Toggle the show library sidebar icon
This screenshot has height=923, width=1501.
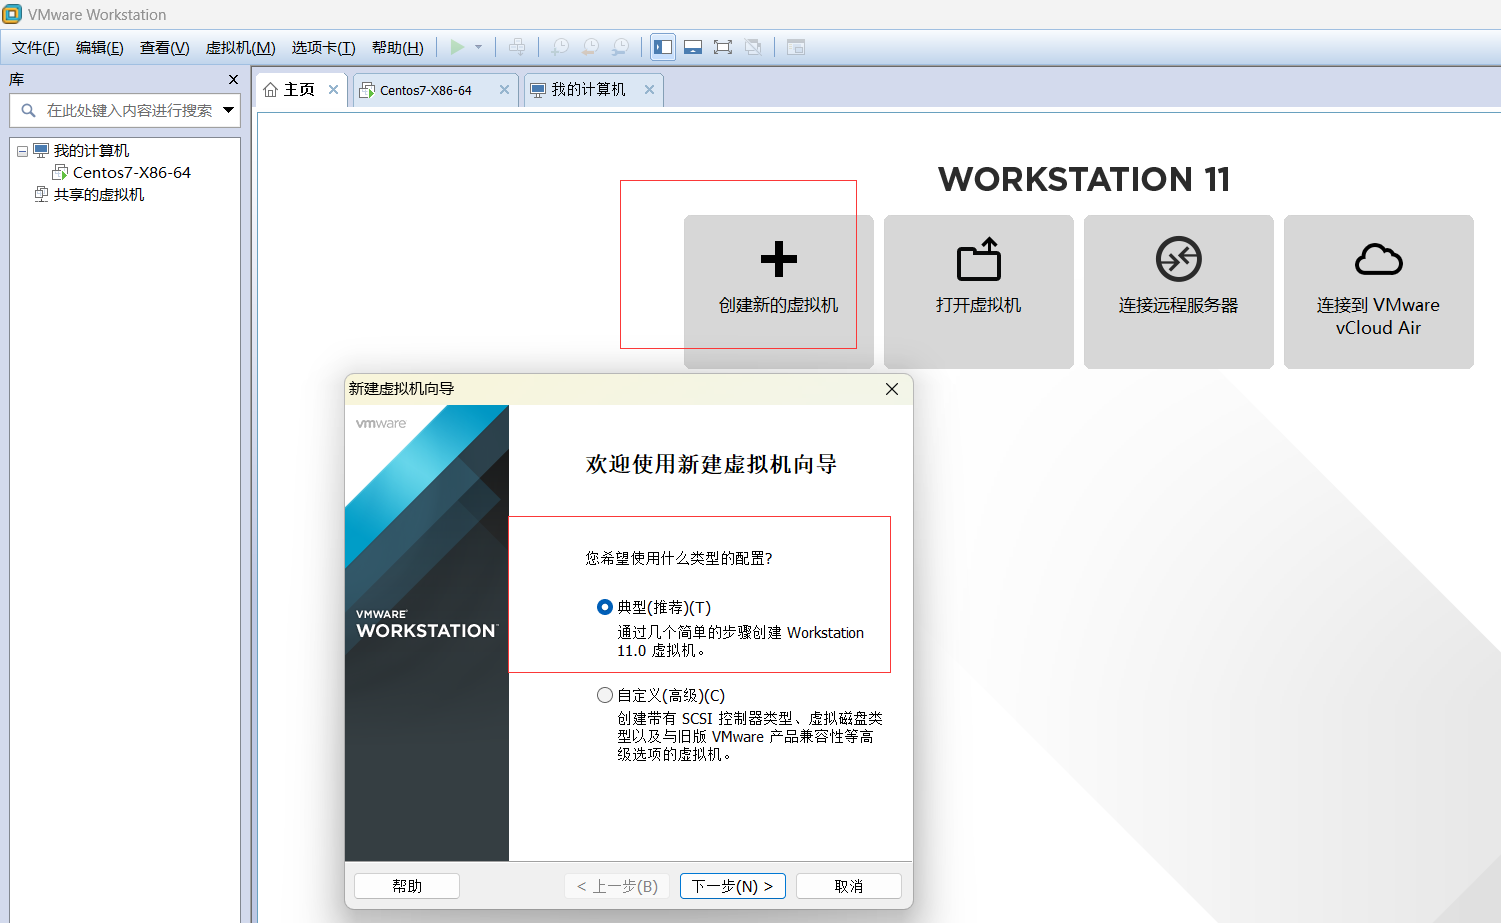pyautogui.click(x=663, y=47)
